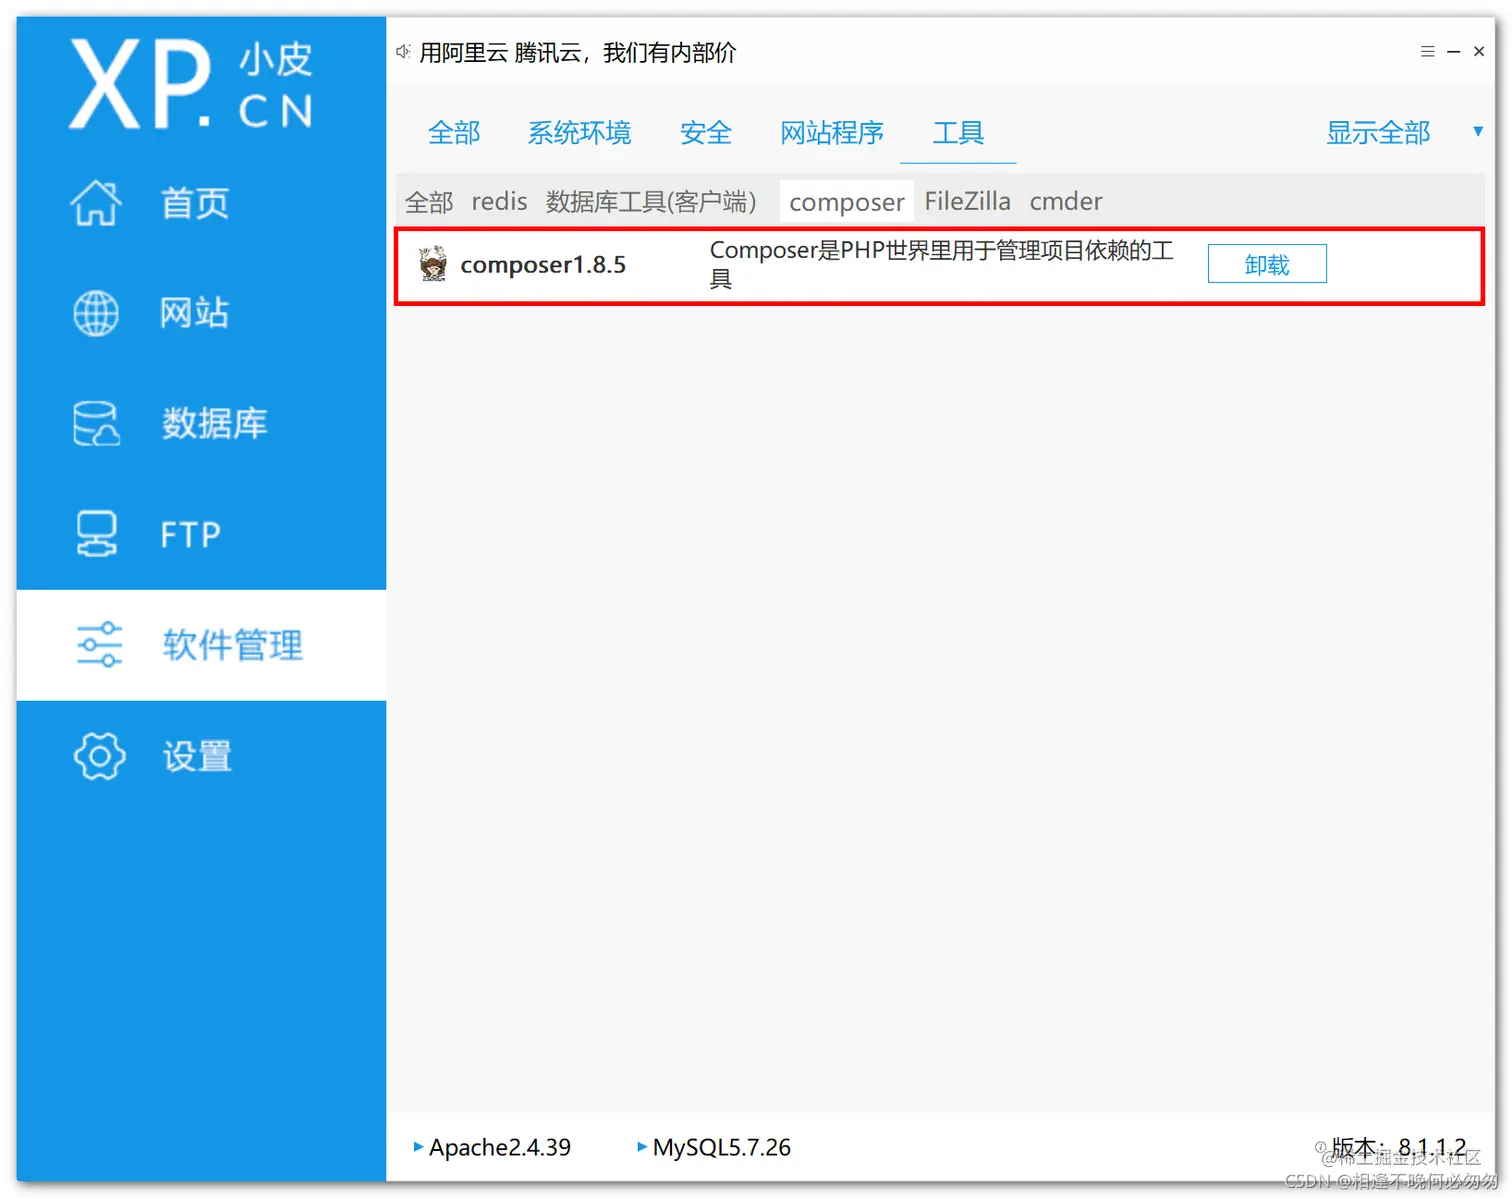The width and height of the screenshot is (1512, 1198).
Task: Open the 设置 settings panel
Action: pyautogui.click(x=196, y=756)
